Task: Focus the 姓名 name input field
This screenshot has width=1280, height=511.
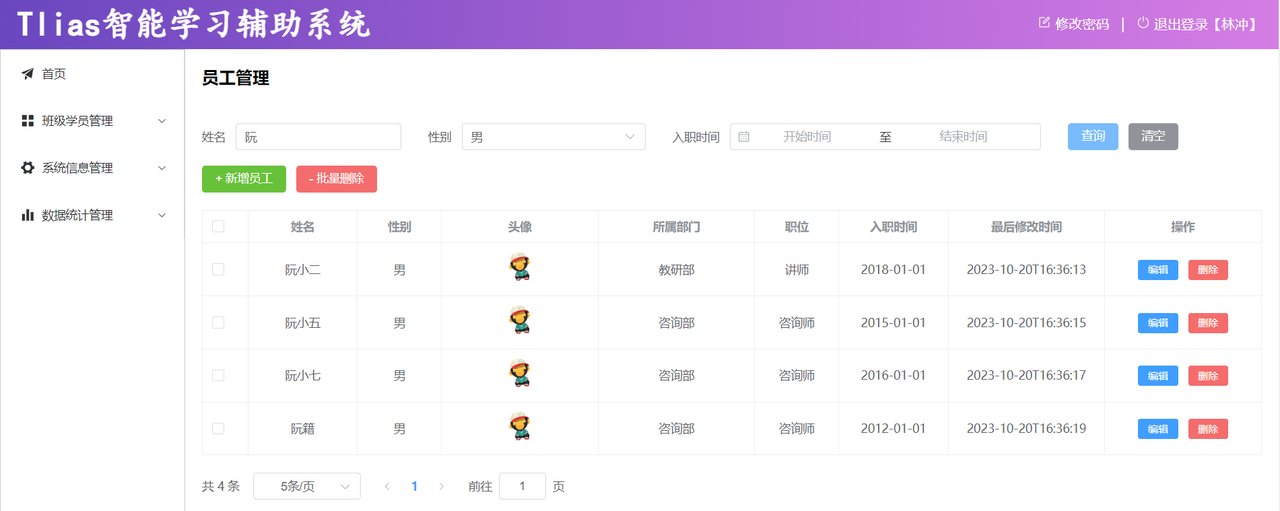Action: [318, 137]
